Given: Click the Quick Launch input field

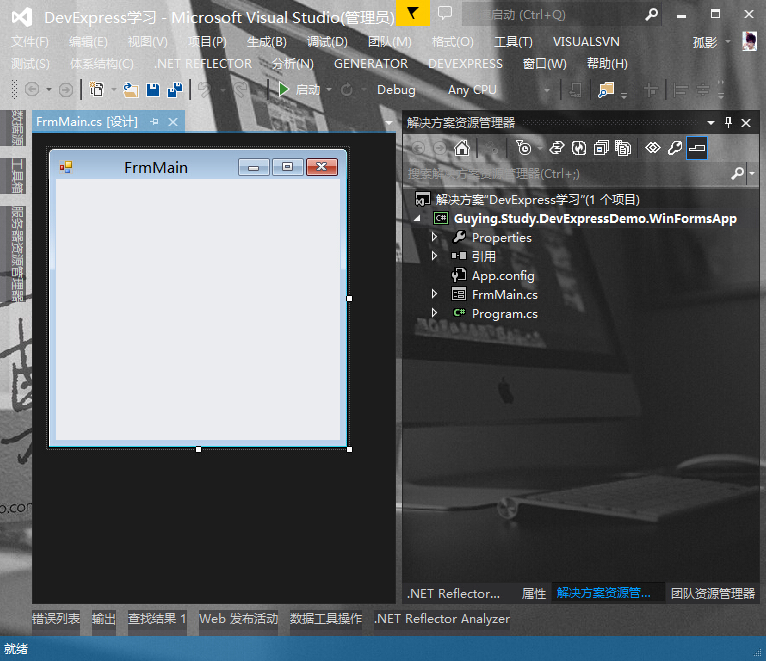Looking at the screenshot, I should click(552, 15).
